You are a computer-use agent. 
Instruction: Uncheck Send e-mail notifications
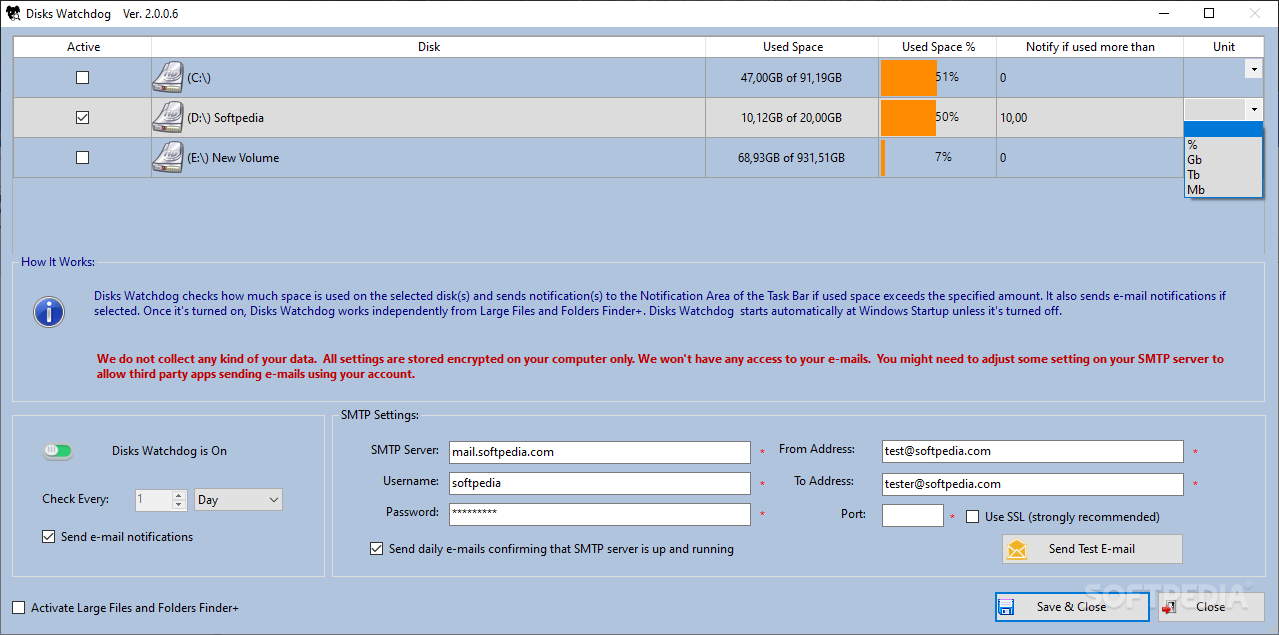pos(48,537)
